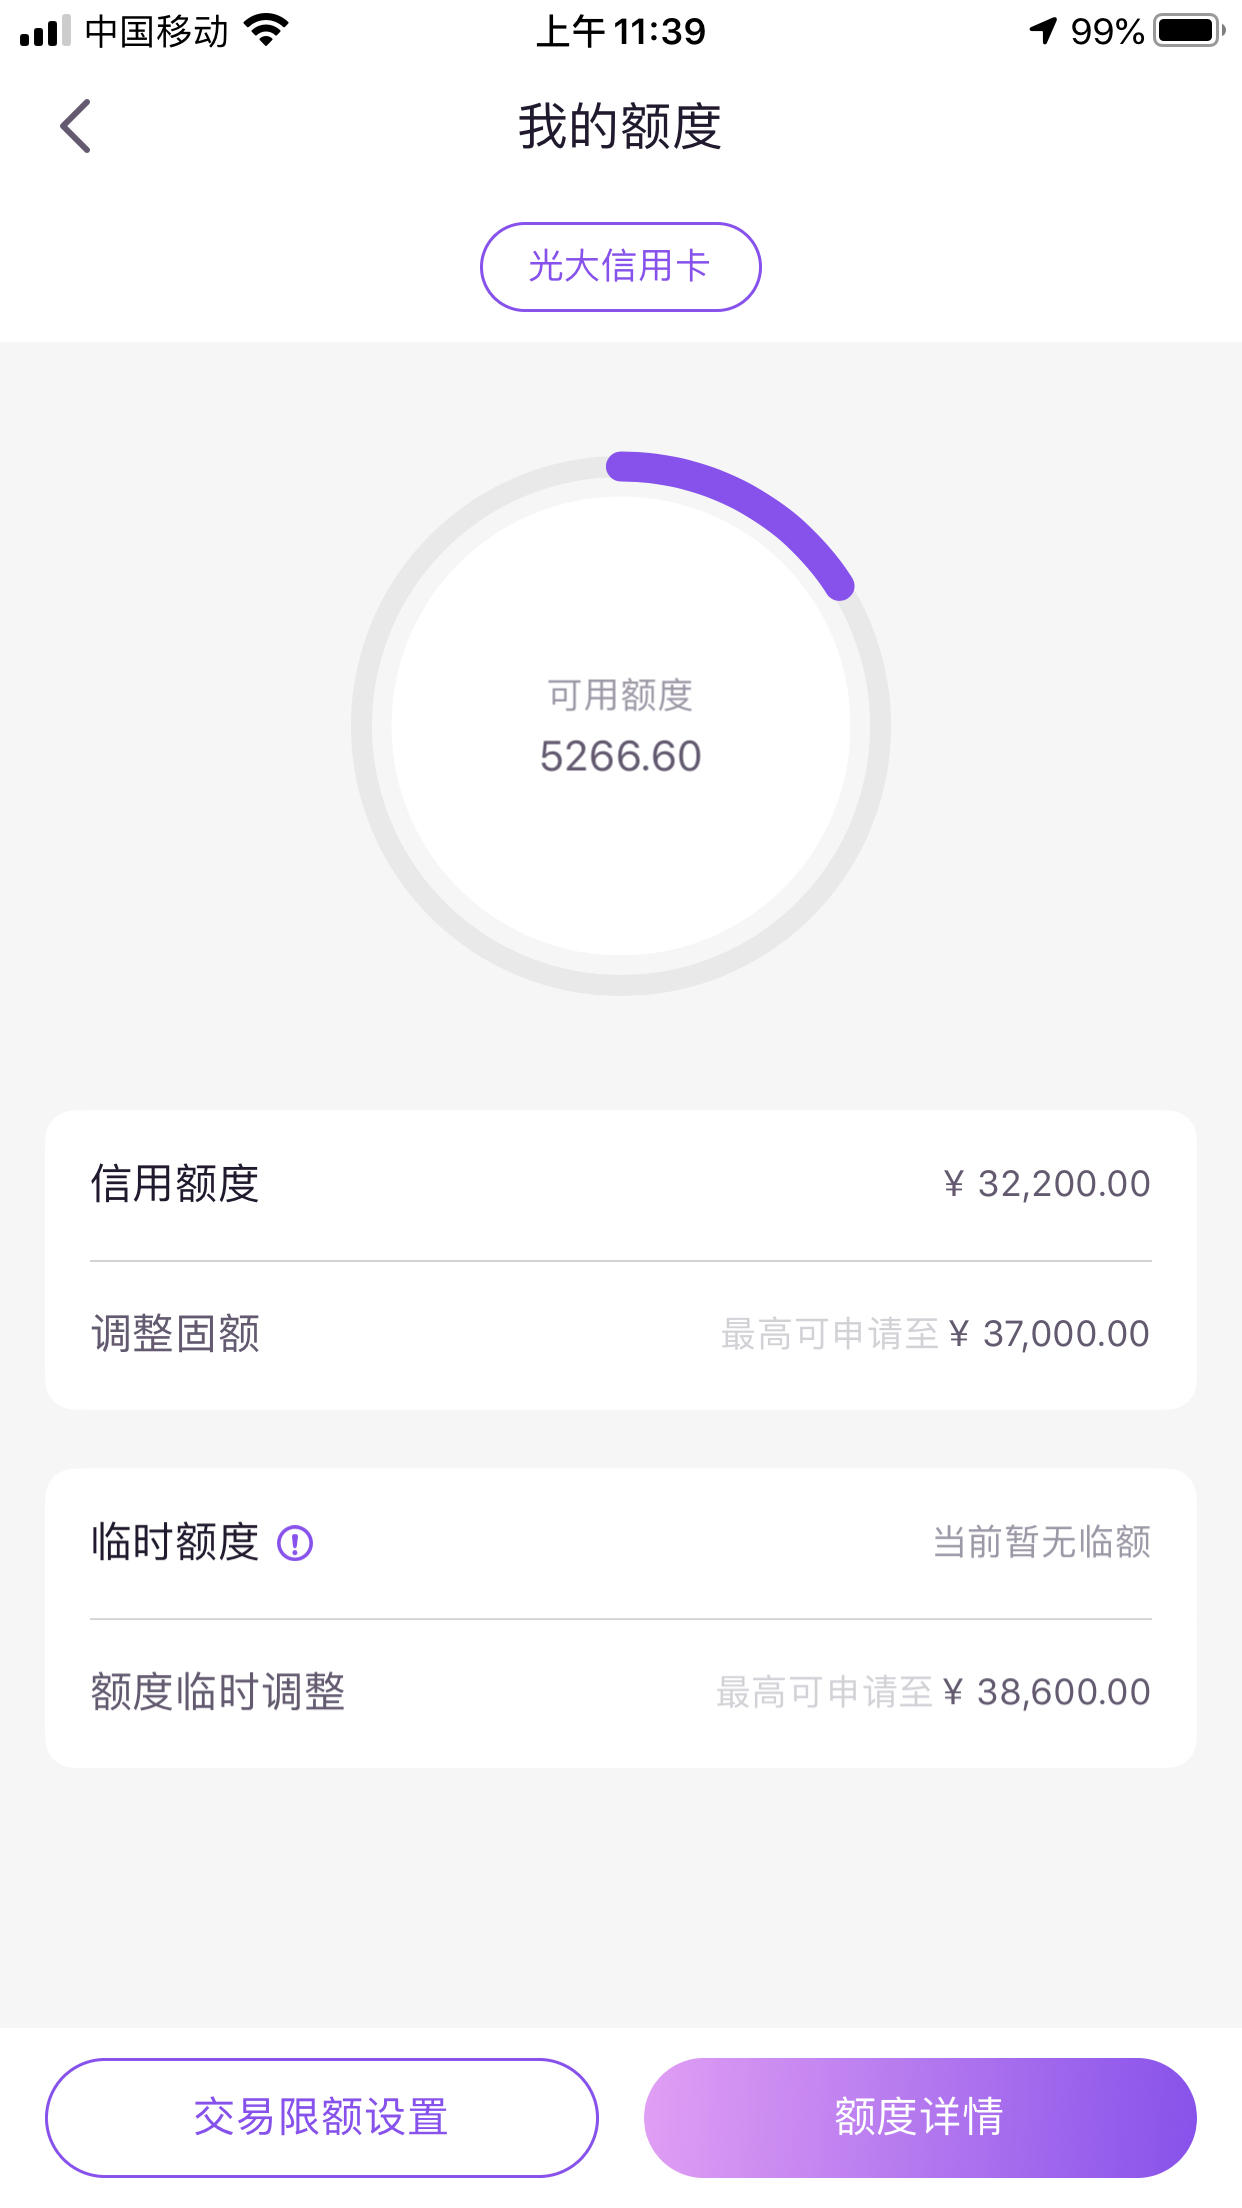Tap the 可用额度 5266.60 circle
The image size is (1242, 2208).
tap(621, 726)
